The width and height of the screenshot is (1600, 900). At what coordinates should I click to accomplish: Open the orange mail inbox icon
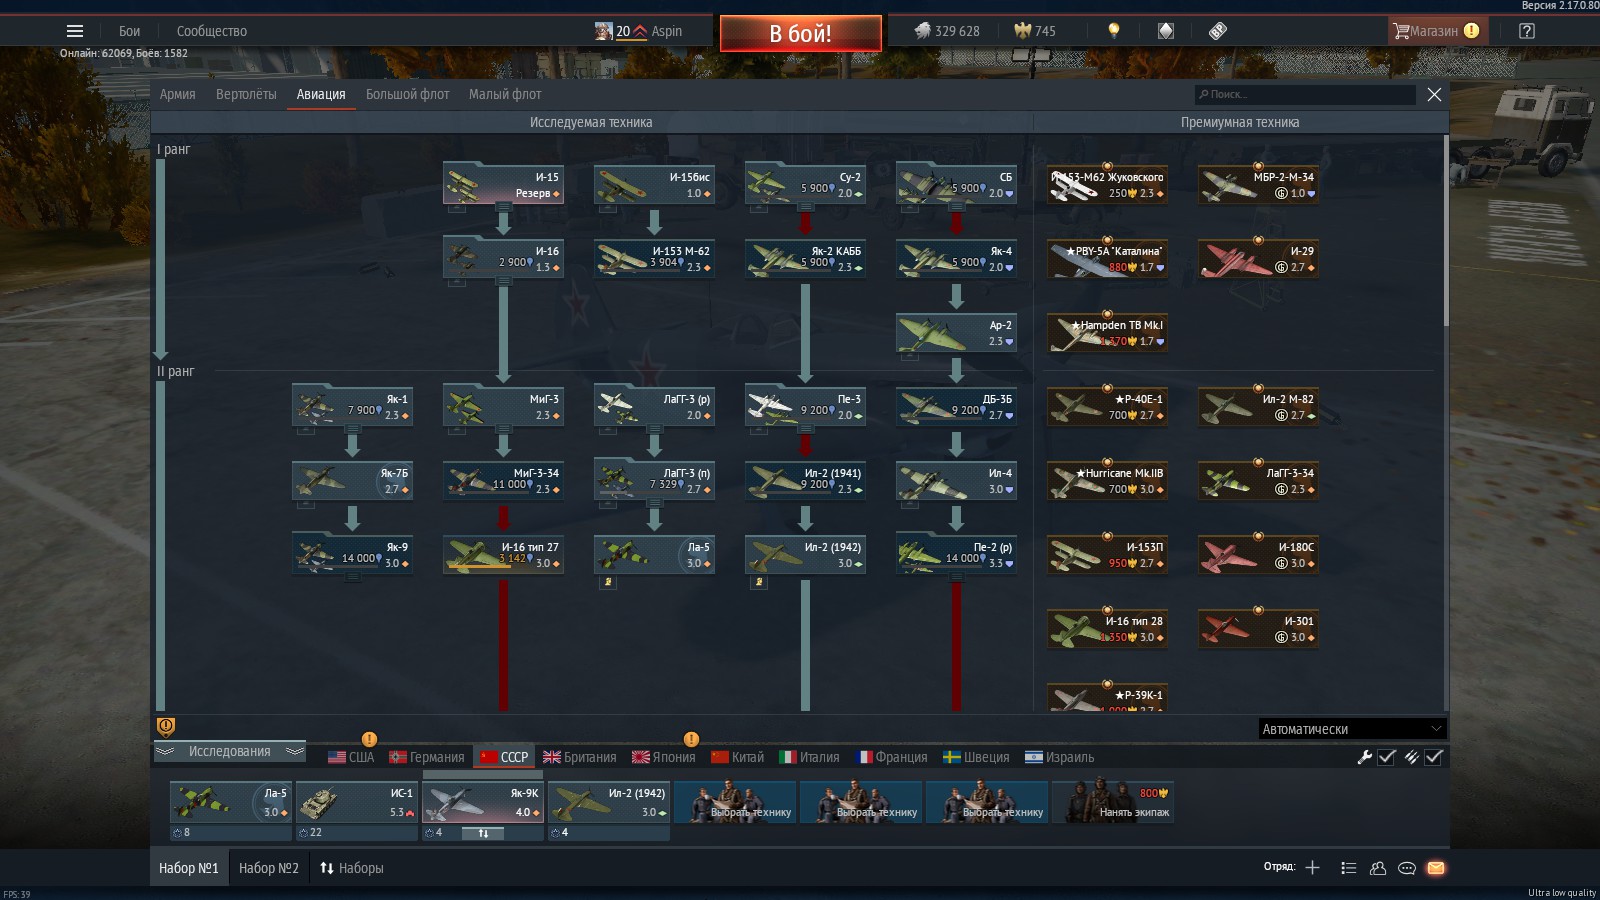click(1436, 868)
